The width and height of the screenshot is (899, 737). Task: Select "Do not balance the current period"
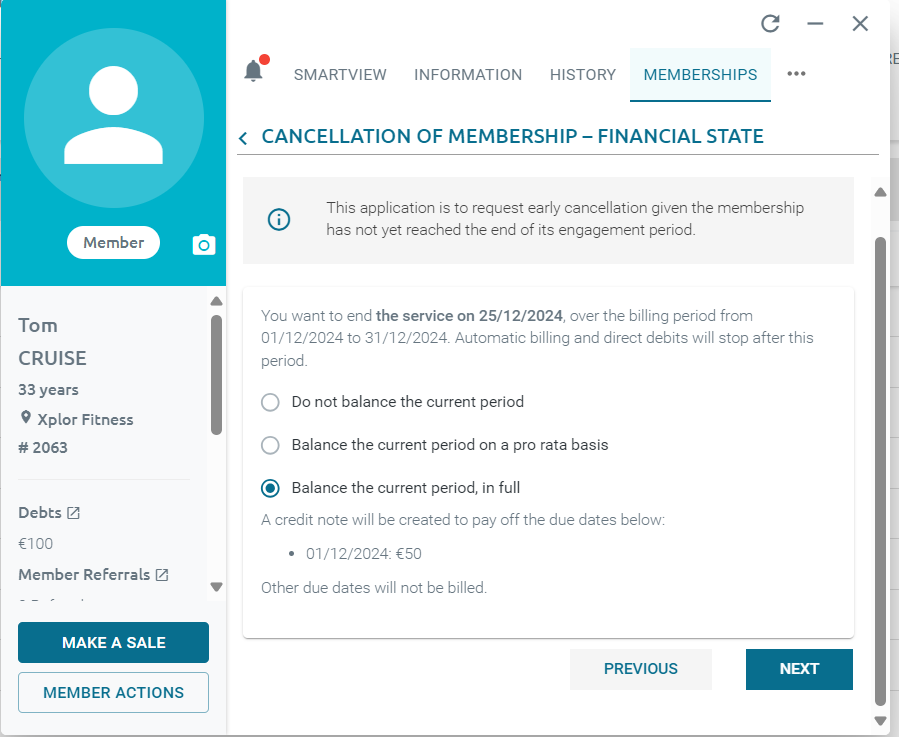click(x=270, y=402)
